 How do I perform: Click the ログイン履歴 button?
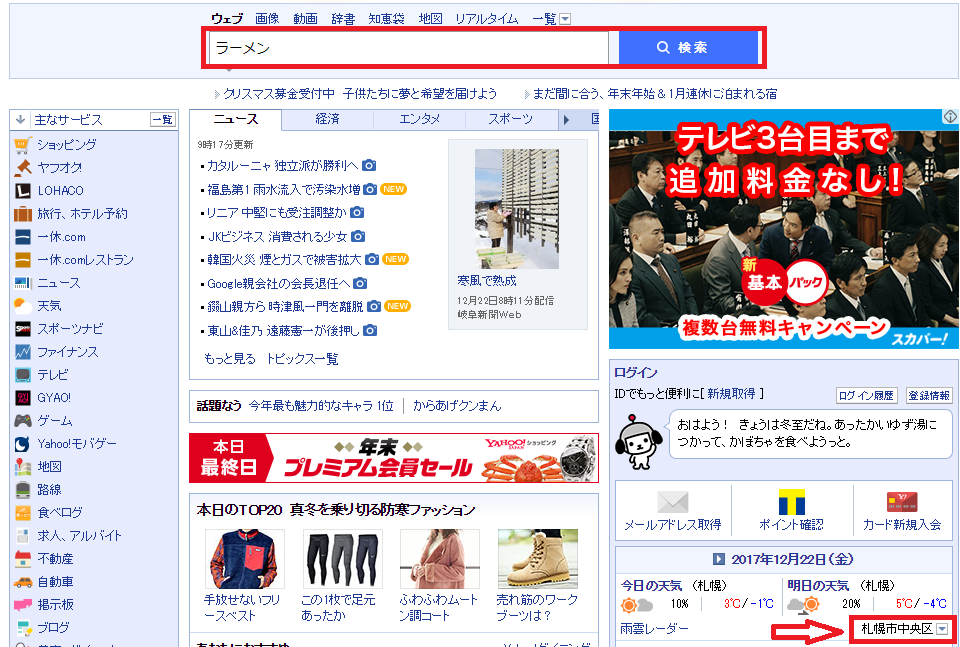[866, 395]
